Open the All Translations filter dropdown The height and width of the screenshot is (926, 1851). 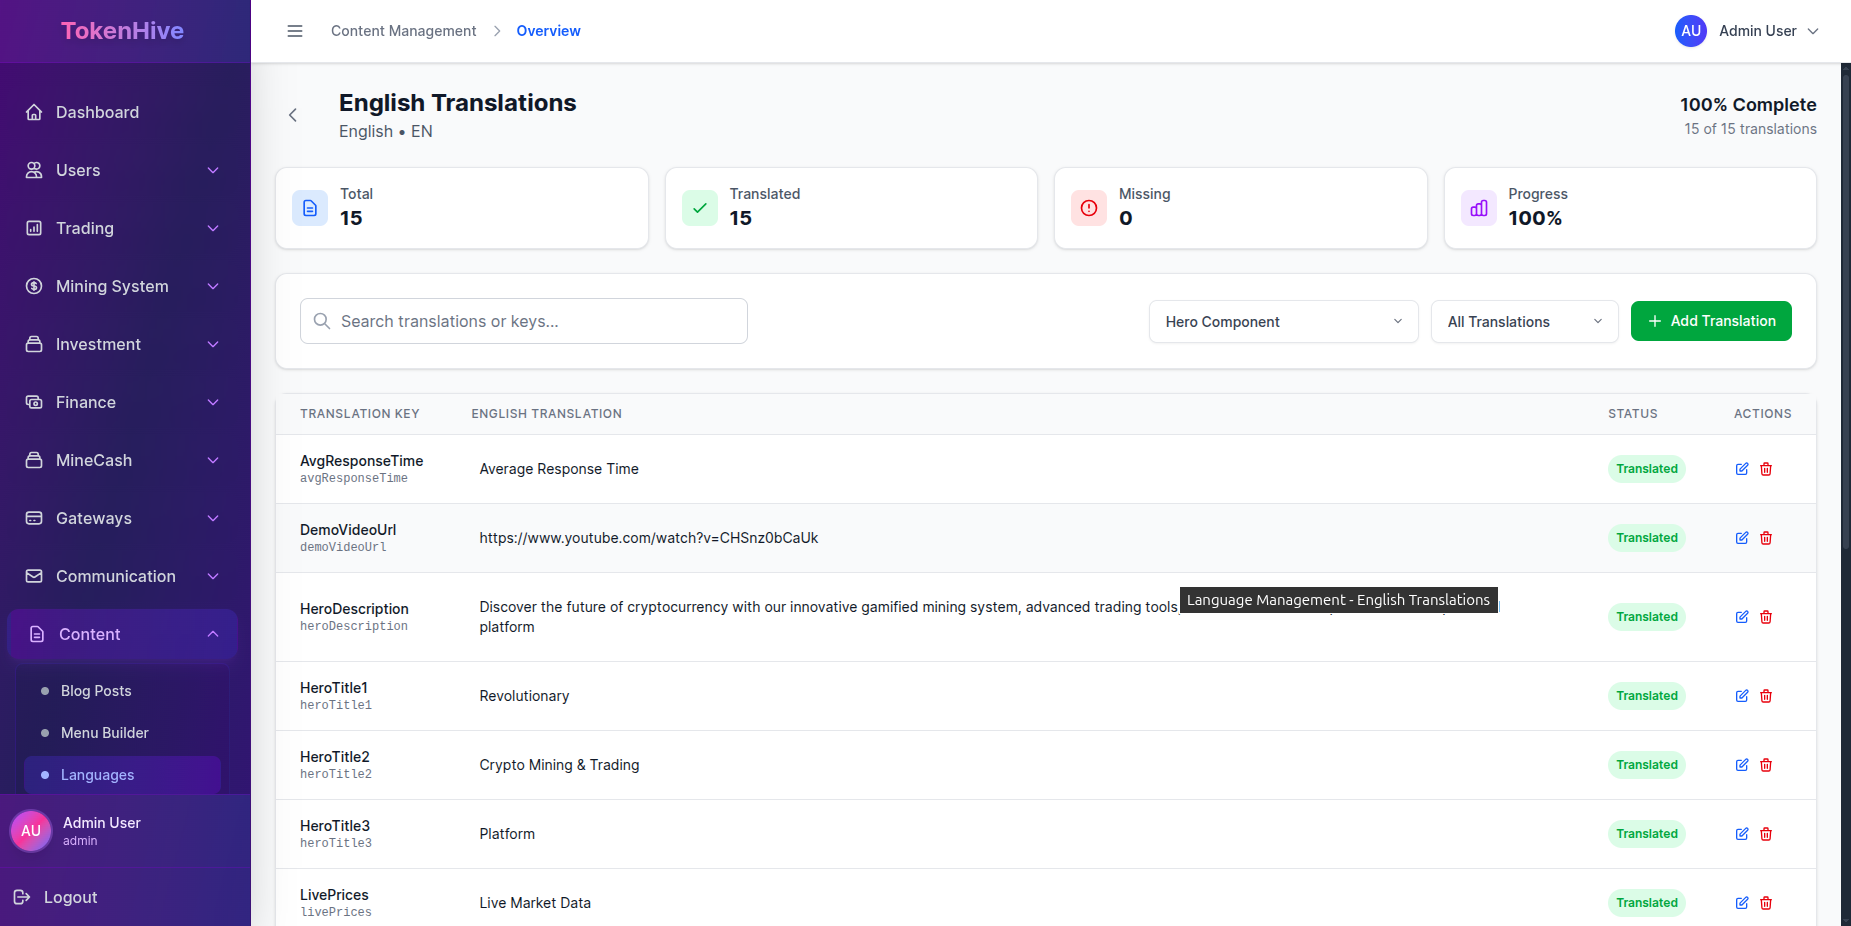(1524, 322)
